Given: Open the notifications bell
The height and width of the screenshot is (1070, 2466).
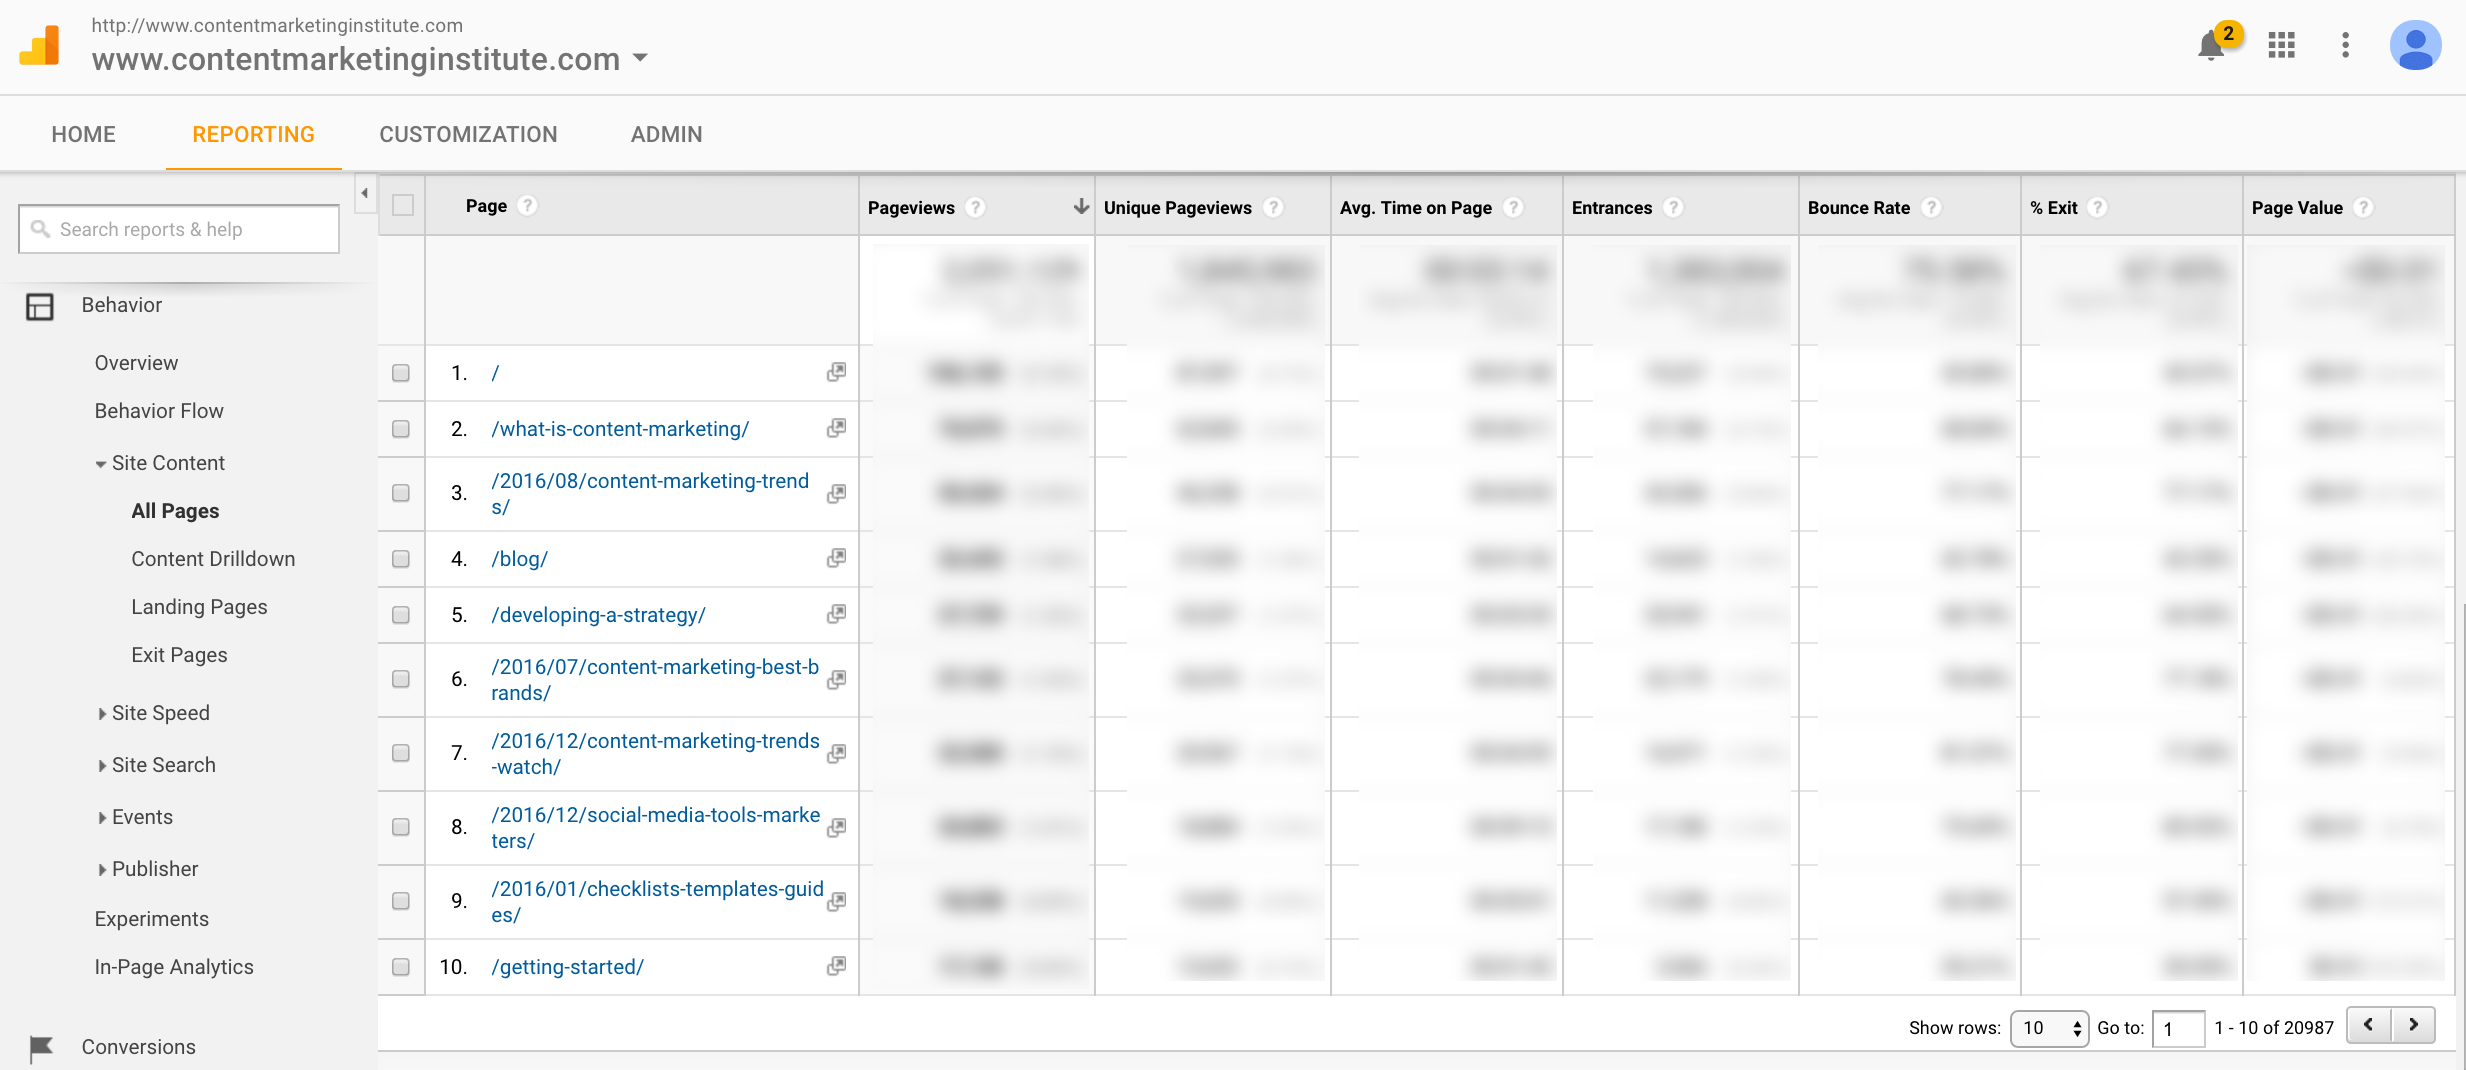Looking at the screenshot, I should tap(2211, 46).
